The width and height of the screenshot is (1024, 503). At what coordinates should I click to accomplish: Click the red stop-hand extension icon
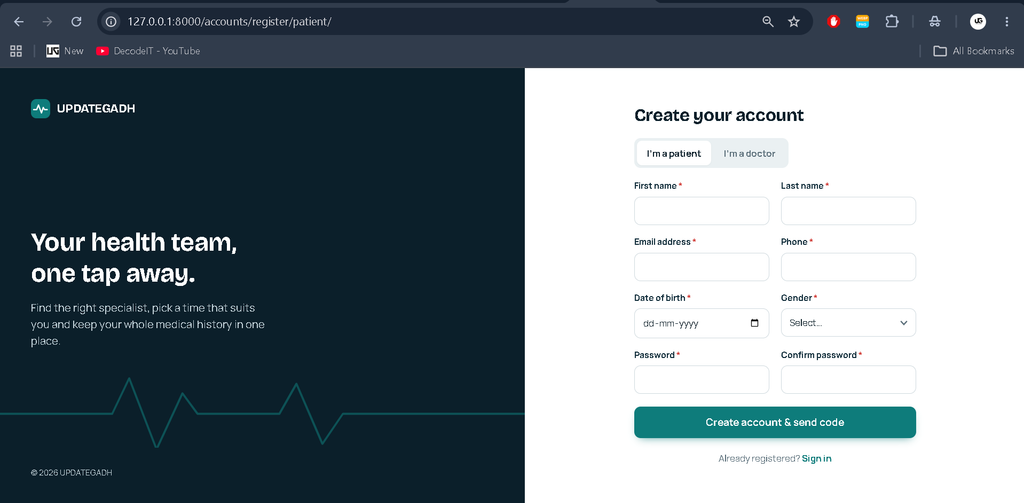833,22
